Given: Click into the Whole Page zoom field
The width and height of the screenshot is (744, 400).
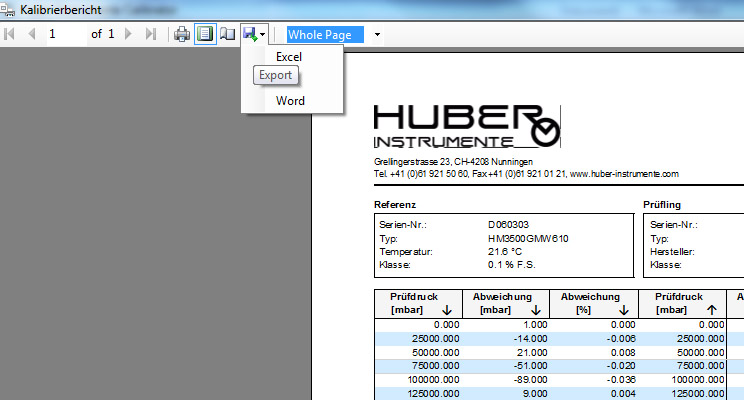Looking at the screenshot, I should click(x=326, y=34).
